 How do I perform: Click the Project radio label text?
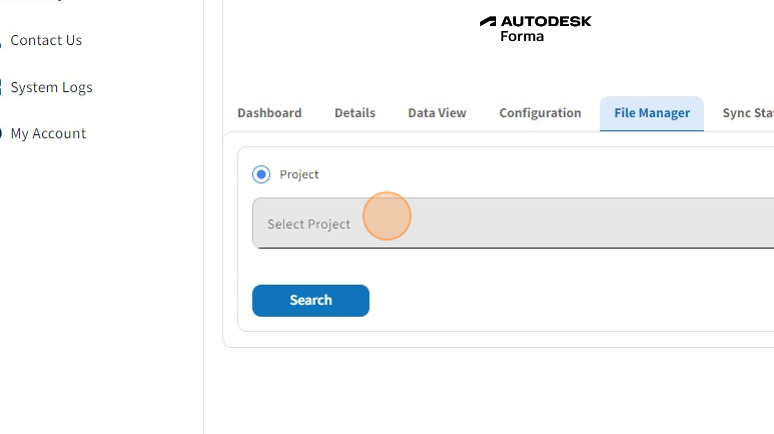(299, 174)
